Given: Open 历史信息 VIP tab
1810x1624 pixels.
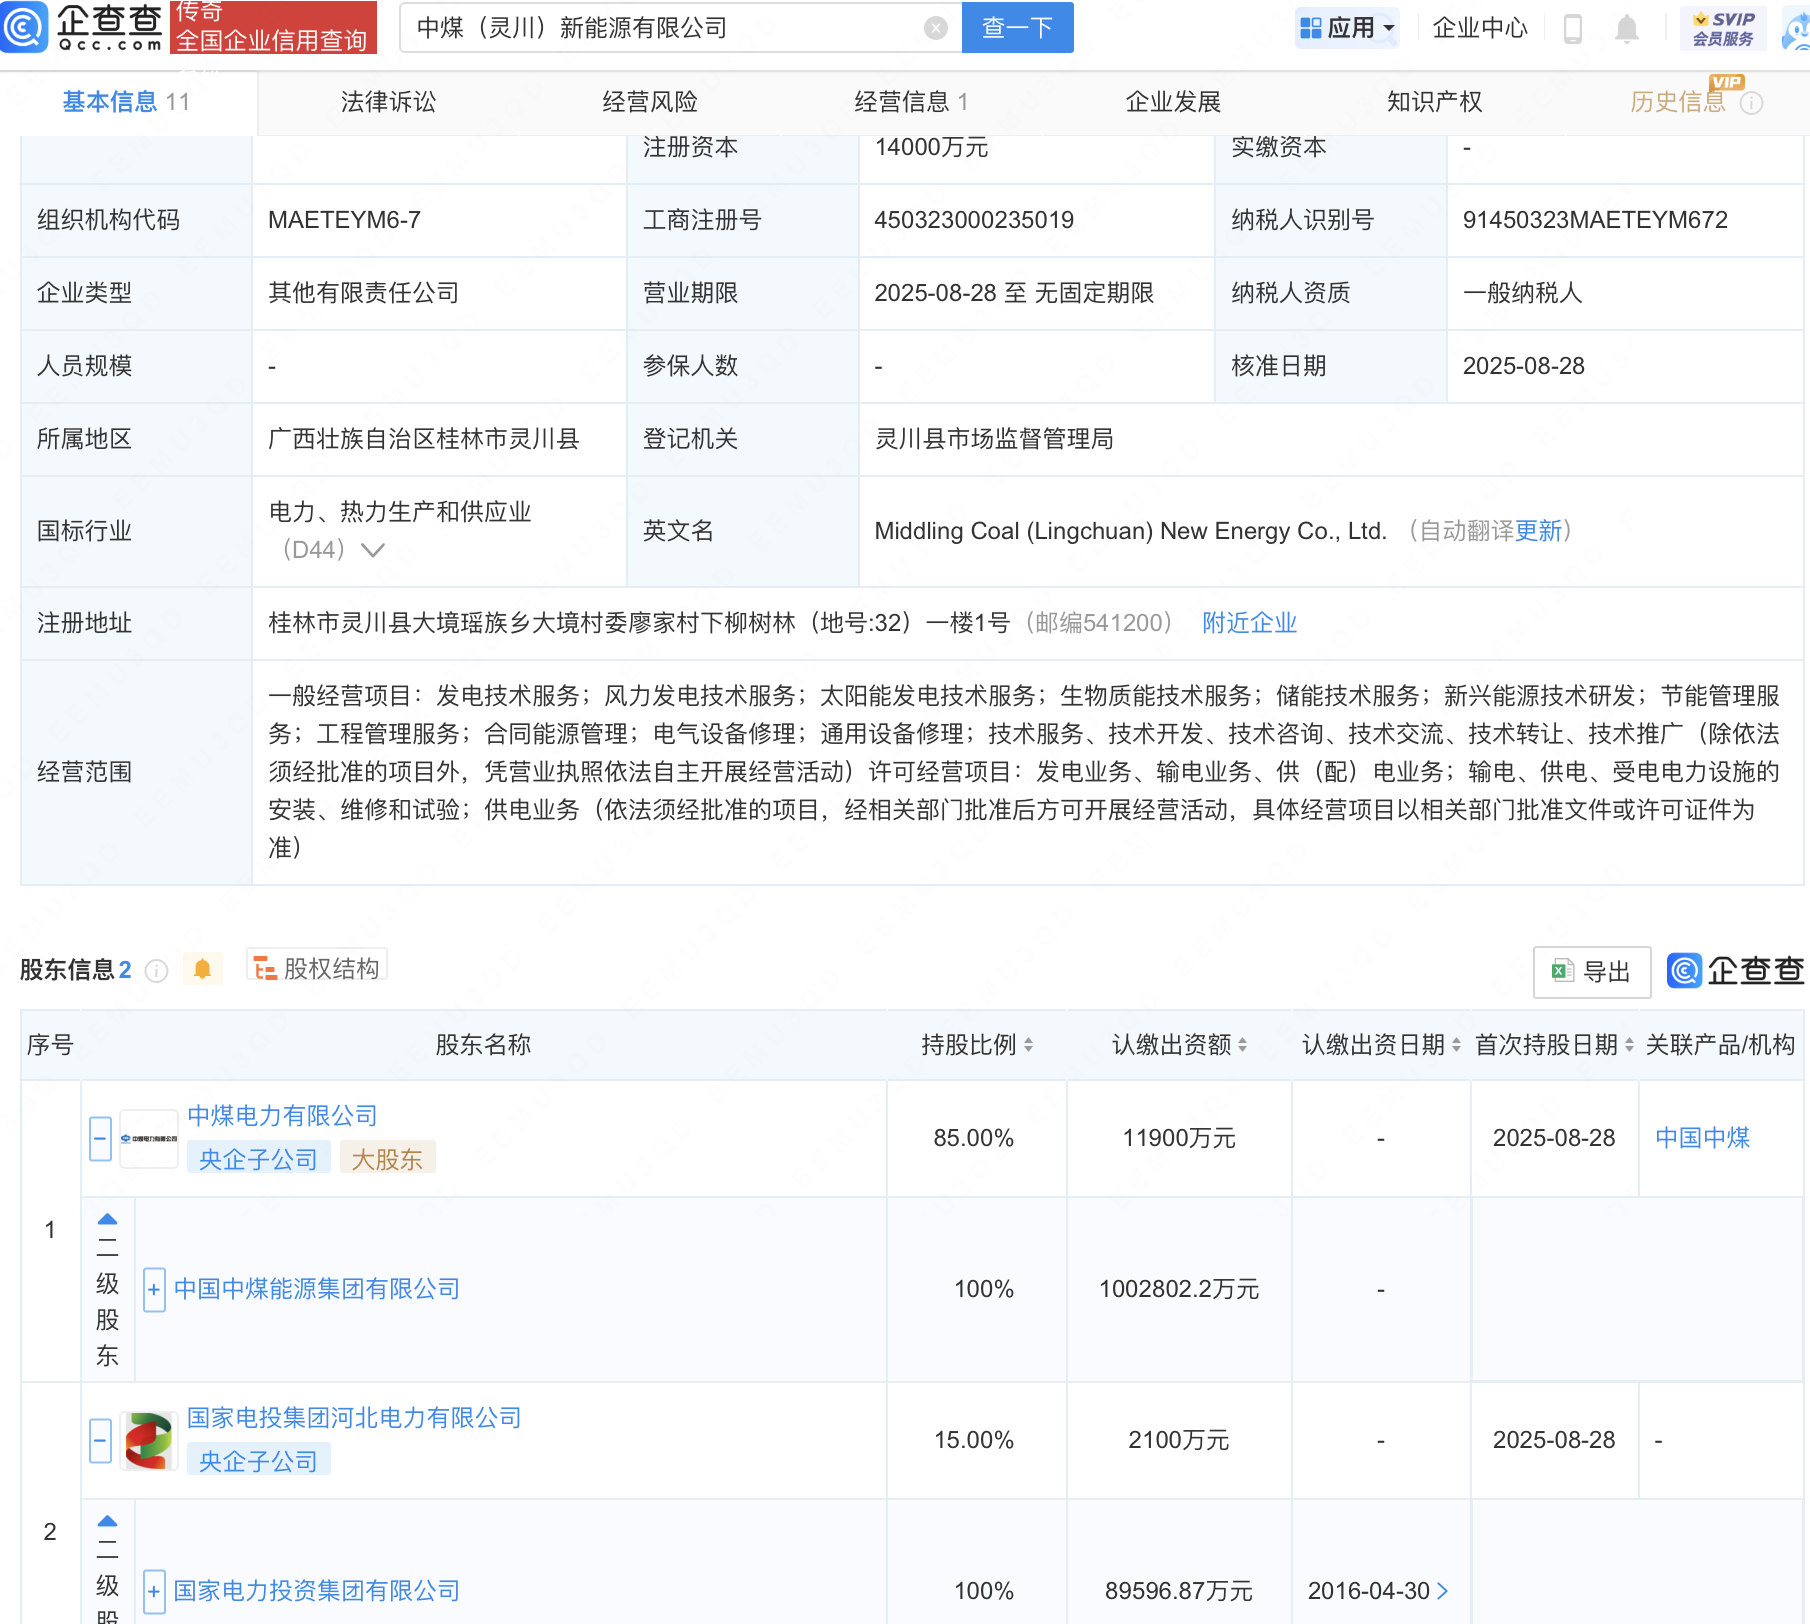Looking at the screenshot, I should point(1678,102).
